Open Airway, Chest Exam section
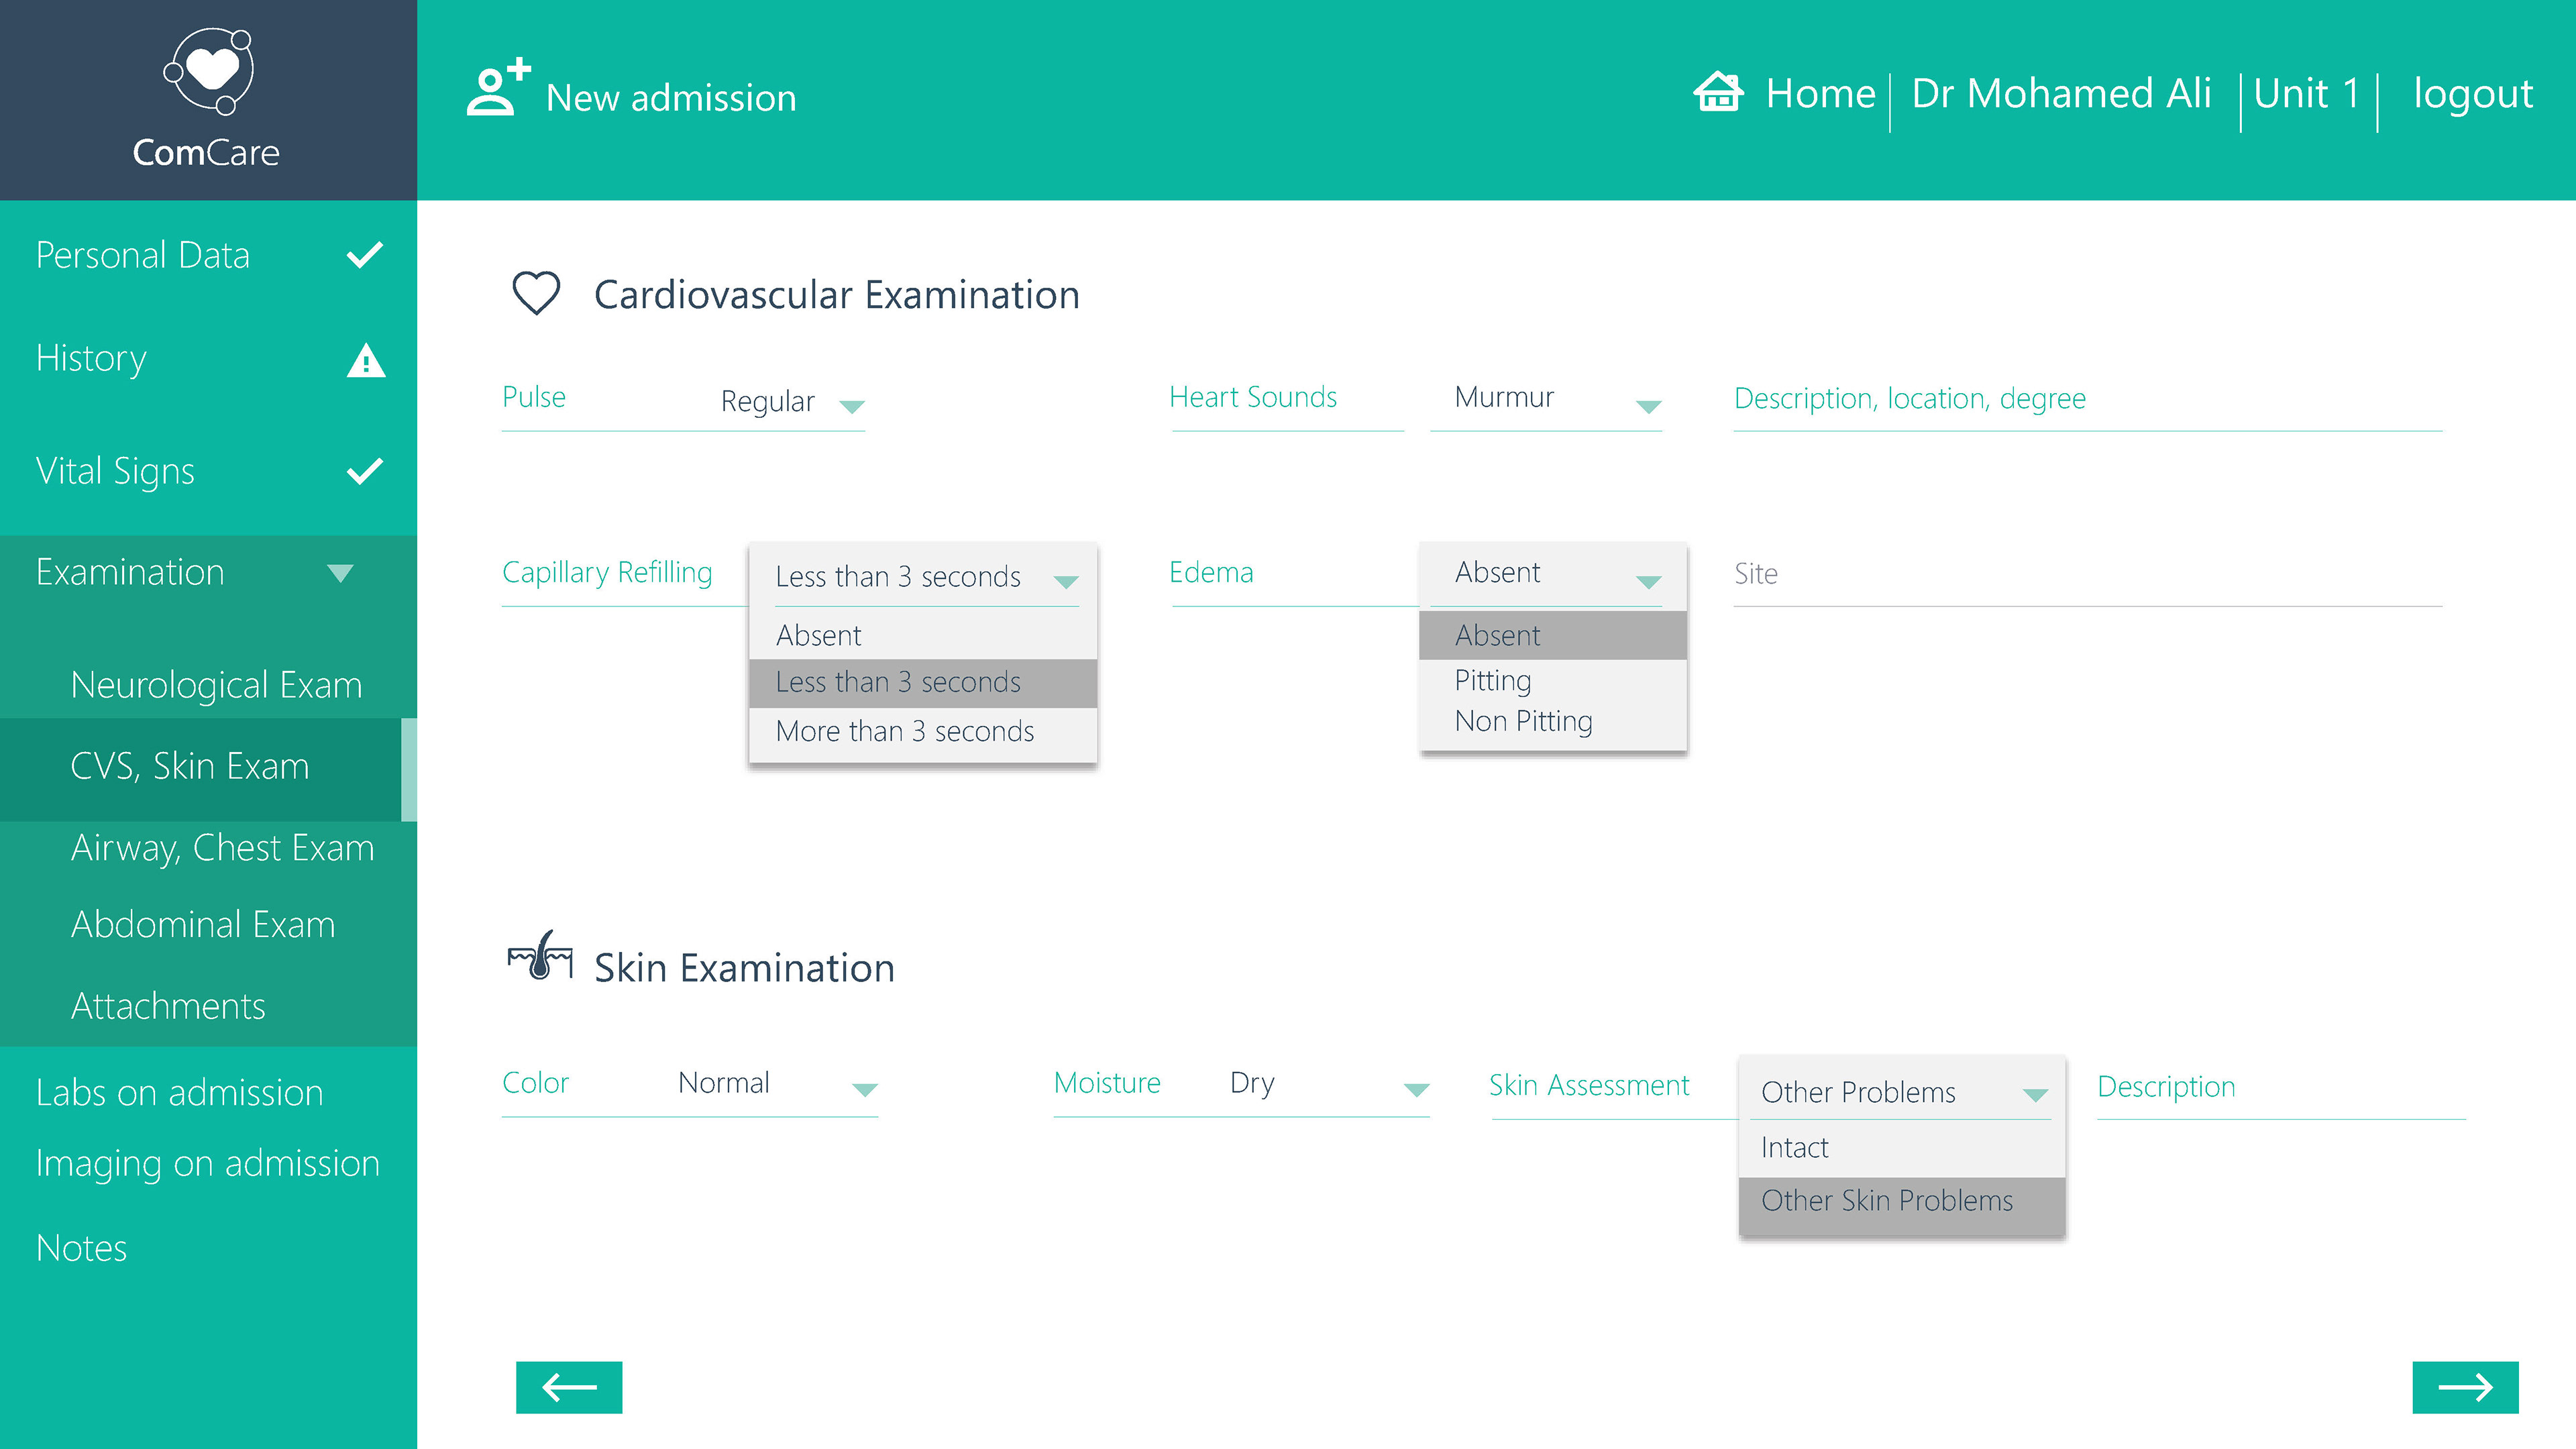Screen dimensions: 2576x1449 [222, 847]
